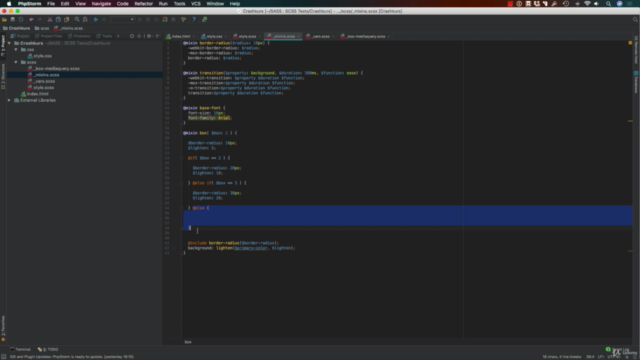
Task: Switch to Project view tab
Action: pos(20,36)
